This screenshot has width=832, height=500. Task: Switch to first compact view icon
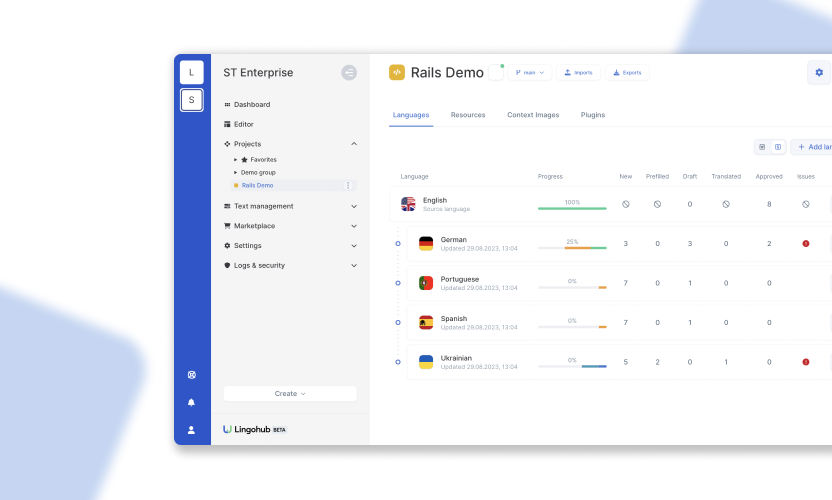coord(762,147)
